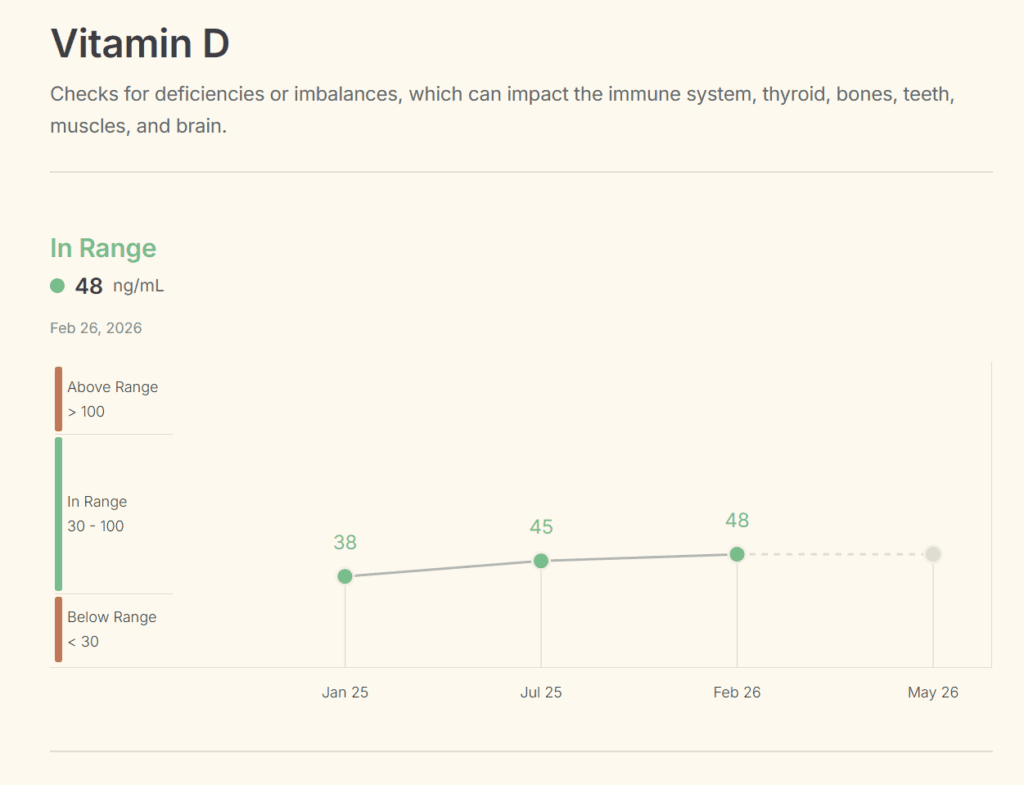1024x785 pixels.
Task: Click the green In Range legend bar
Action: point(58,514)
